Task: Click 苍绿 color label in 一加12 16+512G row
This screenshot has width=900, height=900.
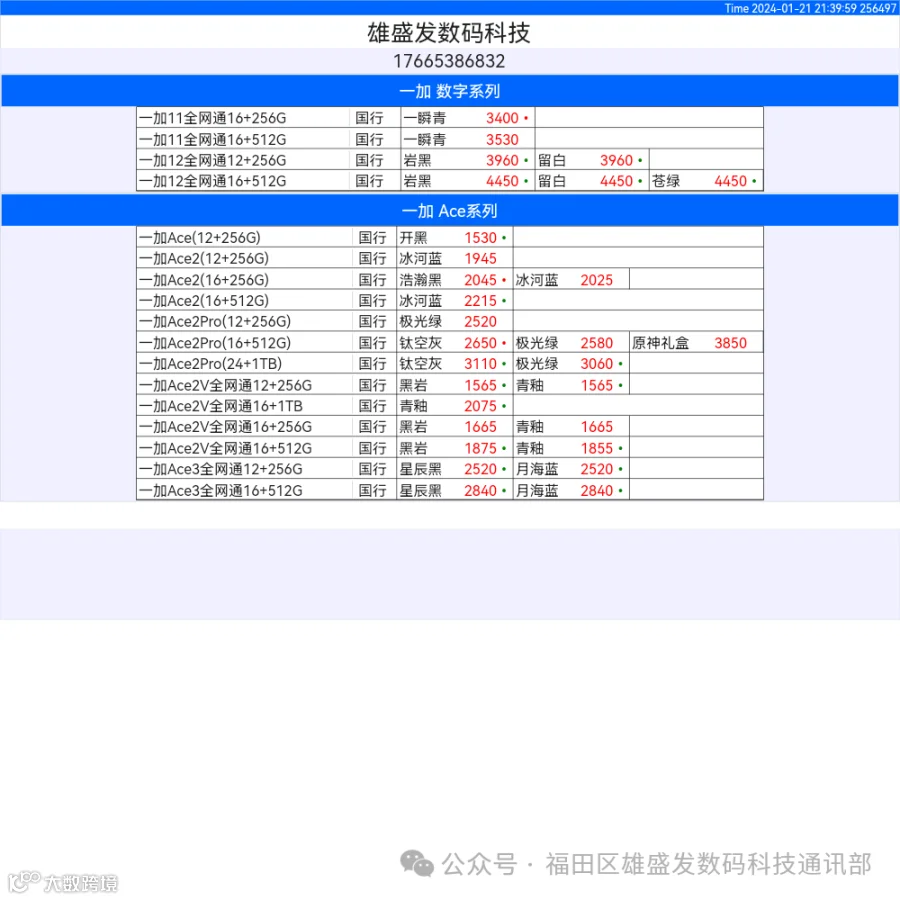Action: pyautogui.click(x=666, y=181)
